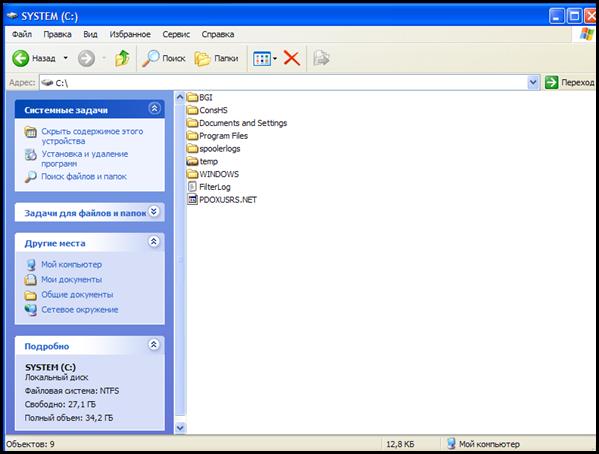
Task: Open the Файл menu
Action: pos(22,34)
